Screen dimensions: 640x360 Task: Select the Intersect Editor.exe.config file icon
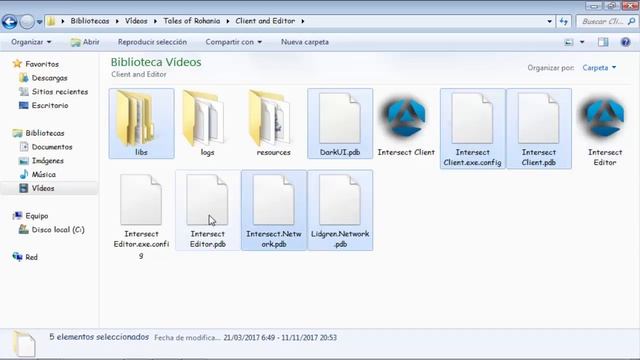(141, 200)
